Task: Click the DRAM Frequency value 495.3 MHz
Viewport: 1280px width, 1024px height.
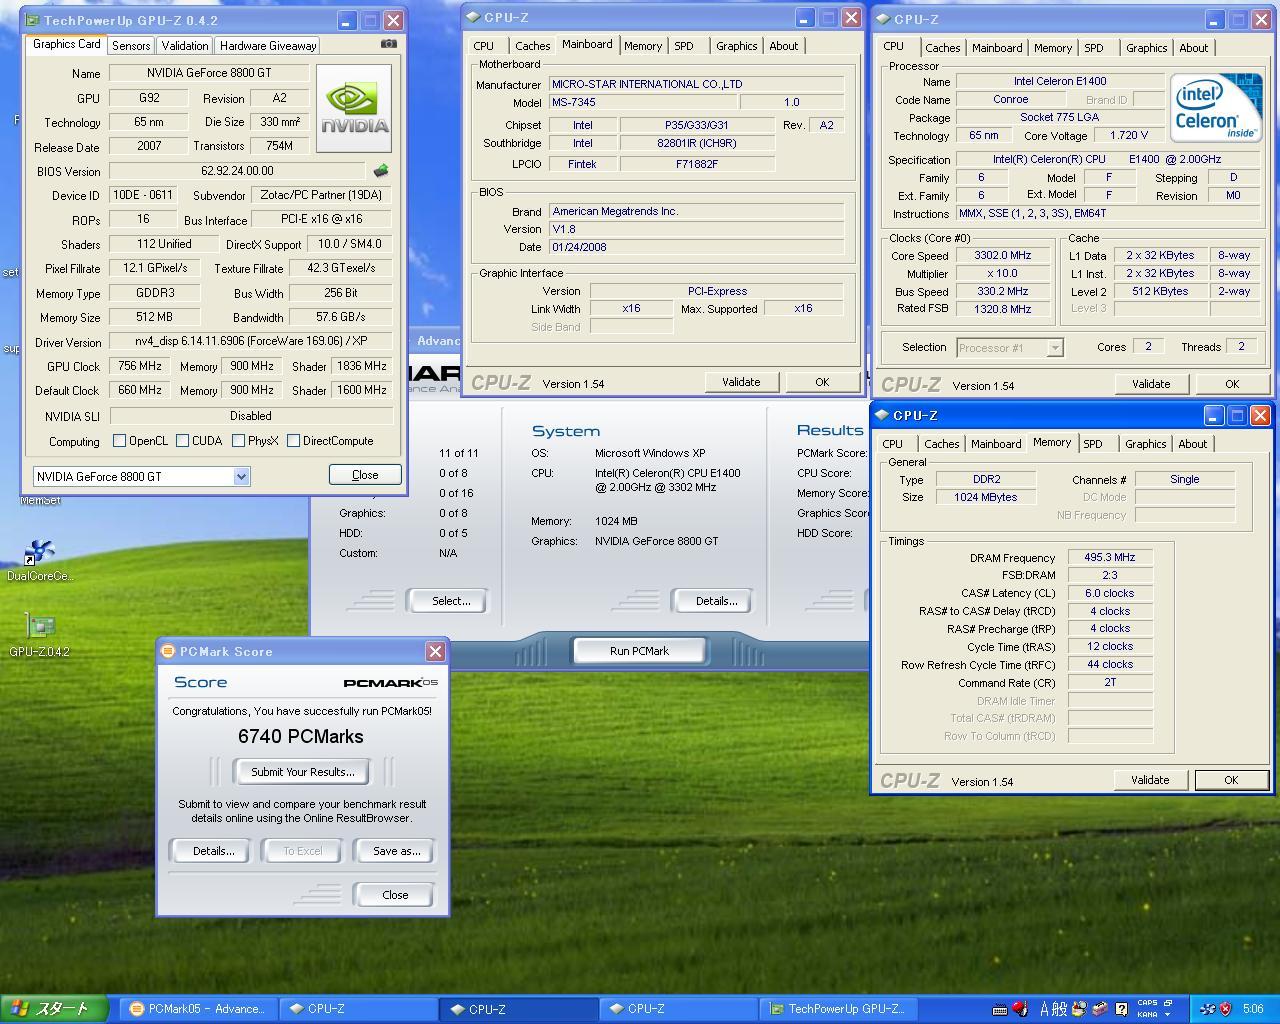Action: (1110, 558)
